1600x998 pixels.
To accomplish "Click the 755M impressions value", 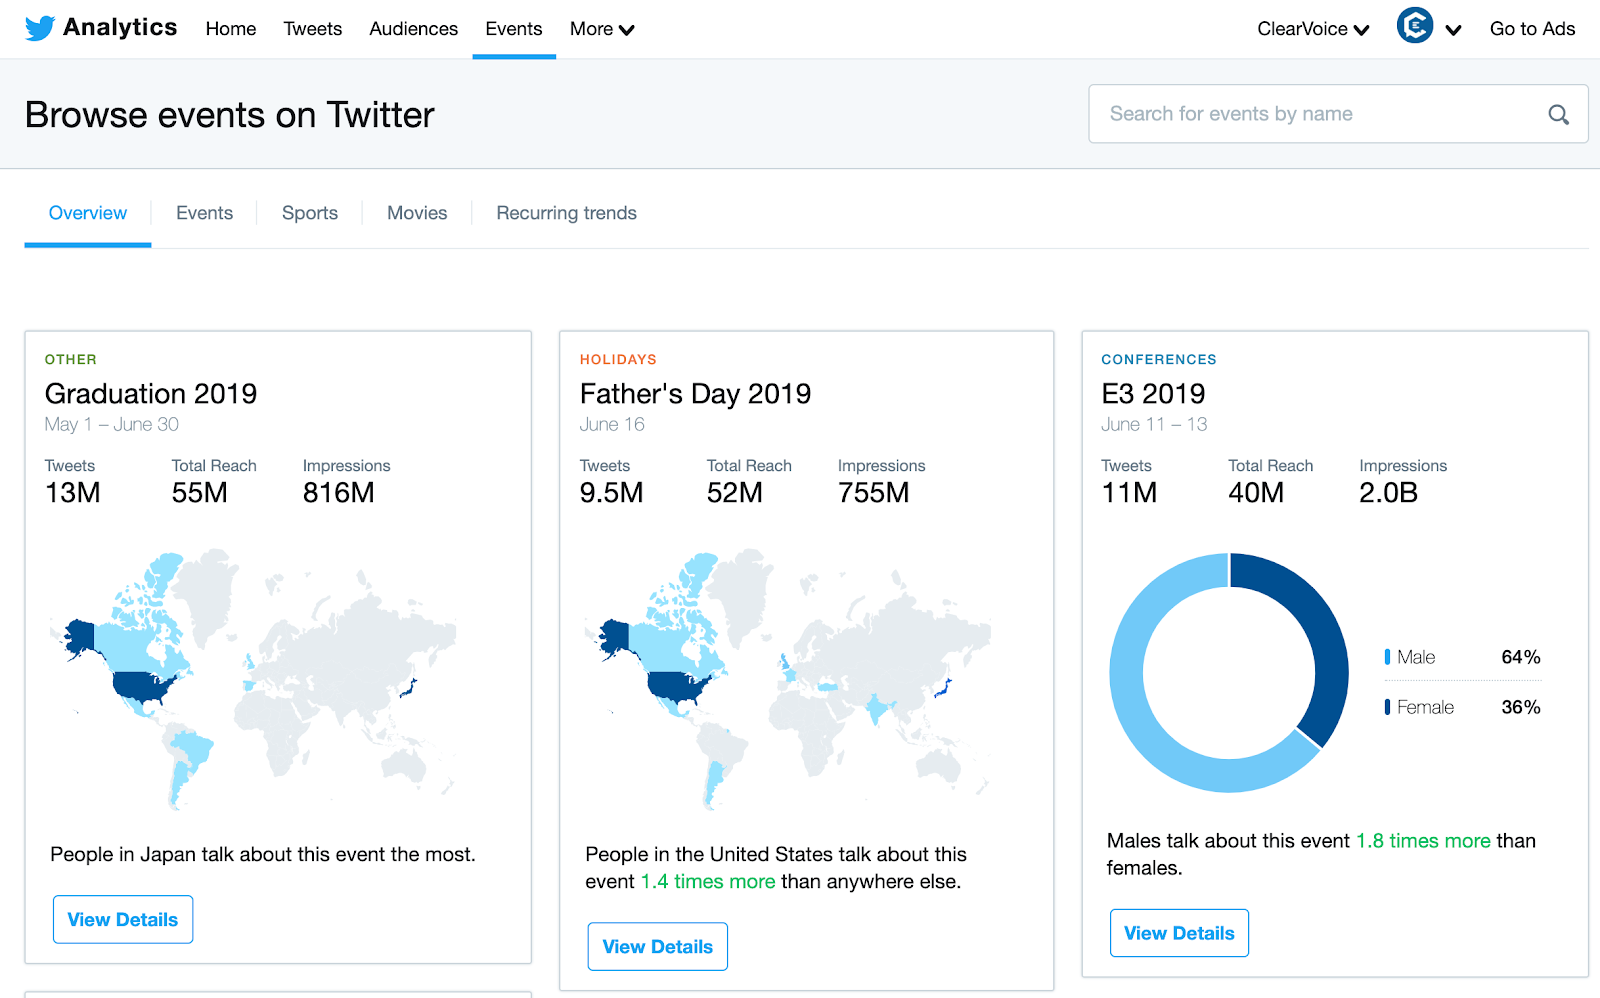I will 874,493.
